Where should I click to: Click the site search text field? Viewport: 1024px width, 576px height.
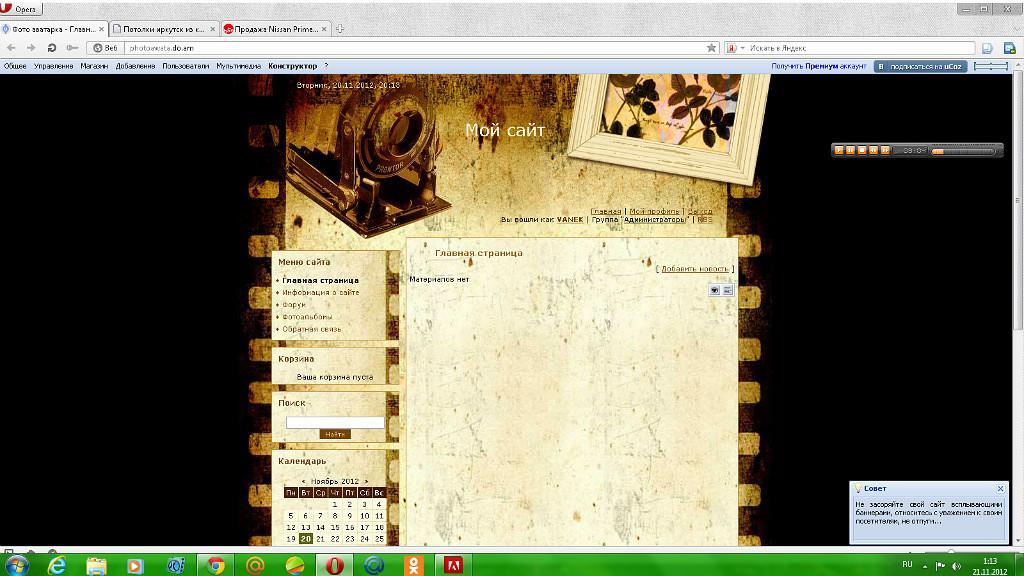coord(335,422)
